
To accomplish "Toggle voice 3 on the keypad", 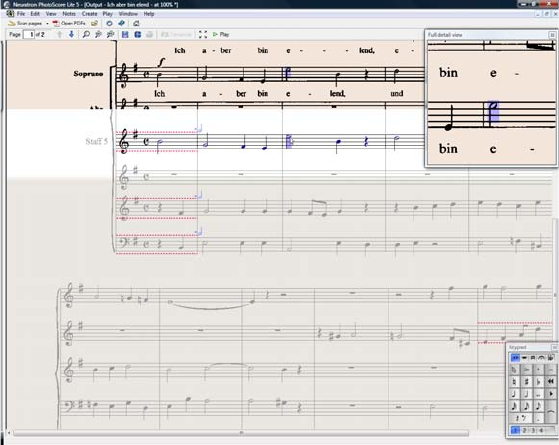I will [533, 430].
